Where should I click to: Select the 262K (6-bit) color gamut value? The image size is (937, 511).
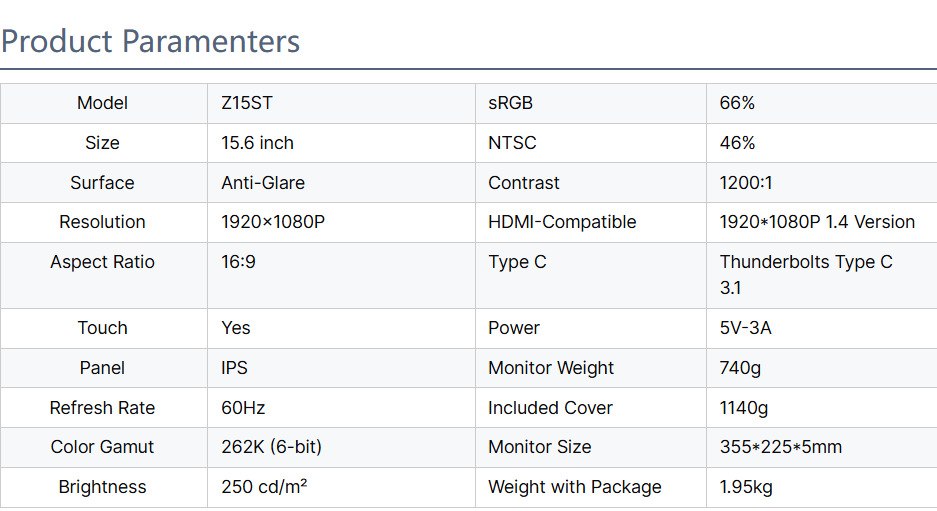coord(271,447)
